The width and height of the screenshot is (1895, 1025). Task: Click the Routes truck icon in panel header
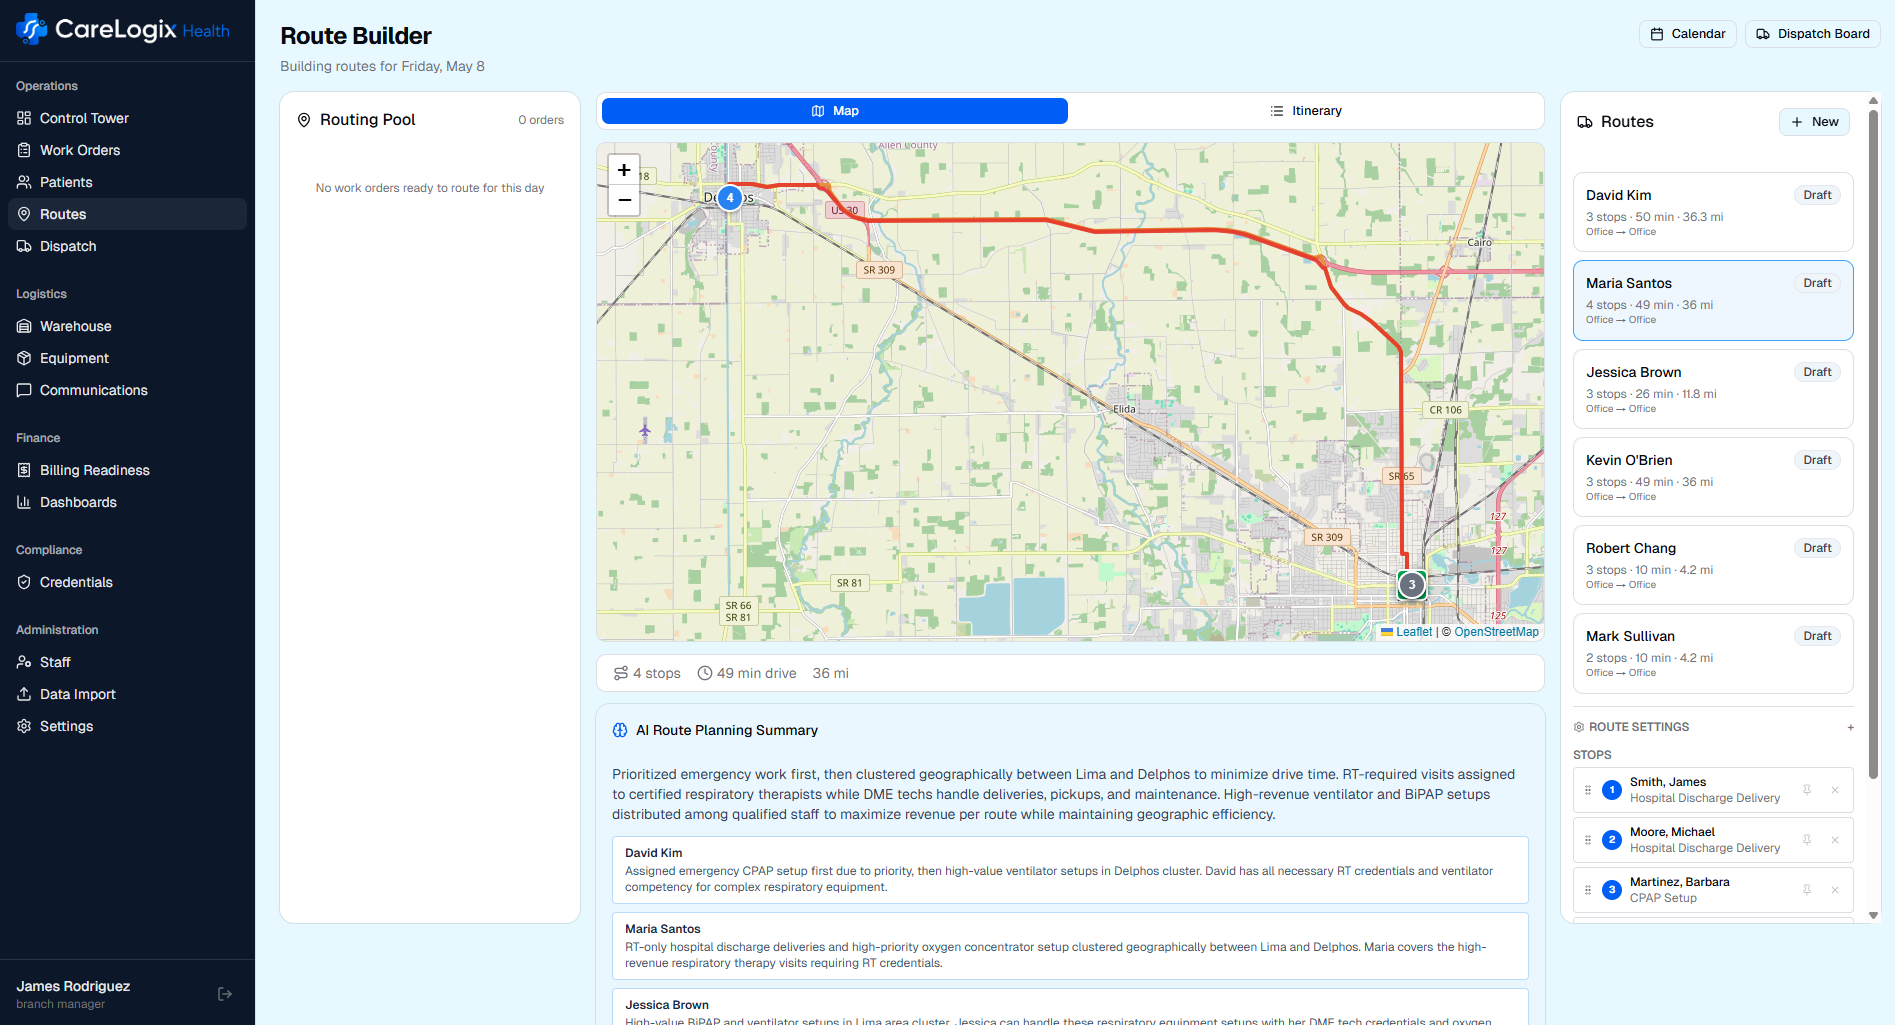1585,122
